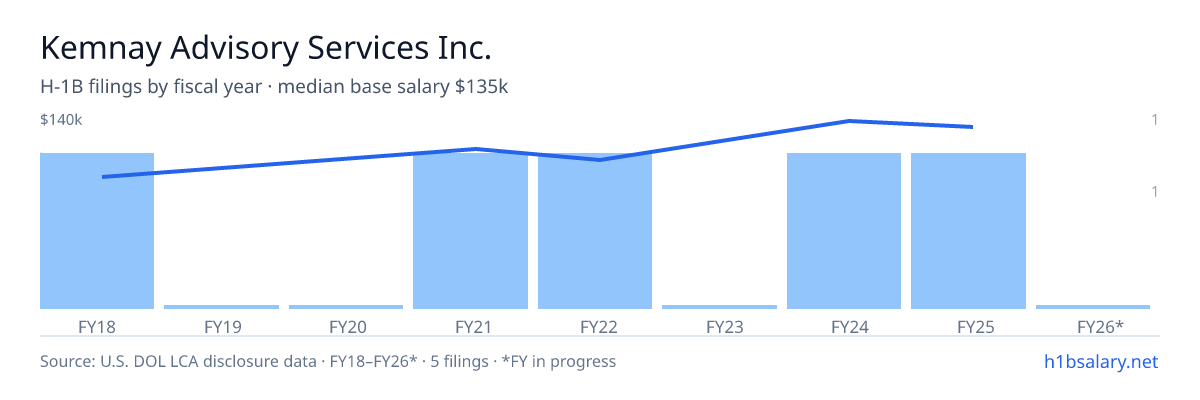Open the h1bsalary.net link
This screenshot has width=1200, height=400.
click(1100, 361)
